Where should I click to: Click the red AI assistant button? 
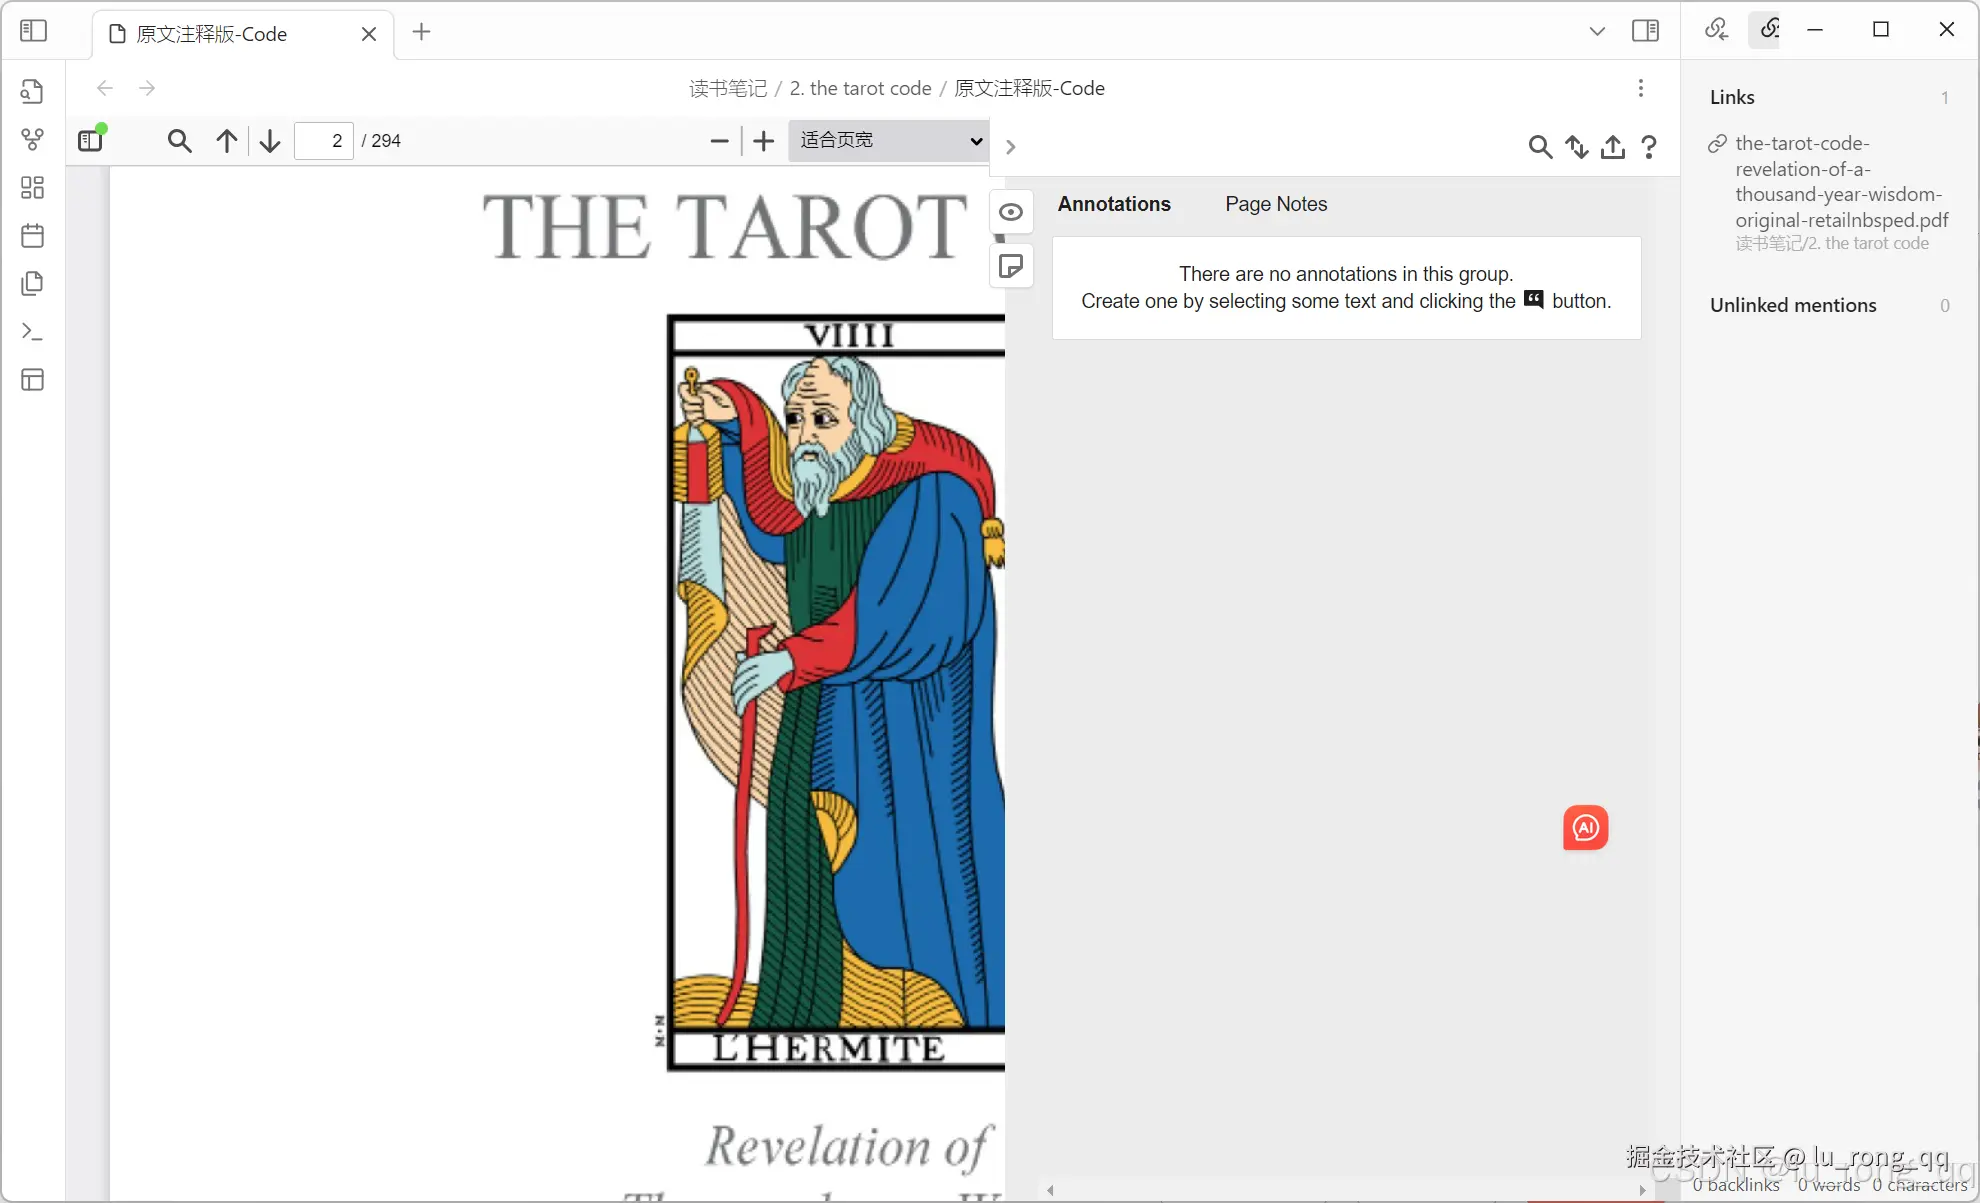click(1585, 827)
